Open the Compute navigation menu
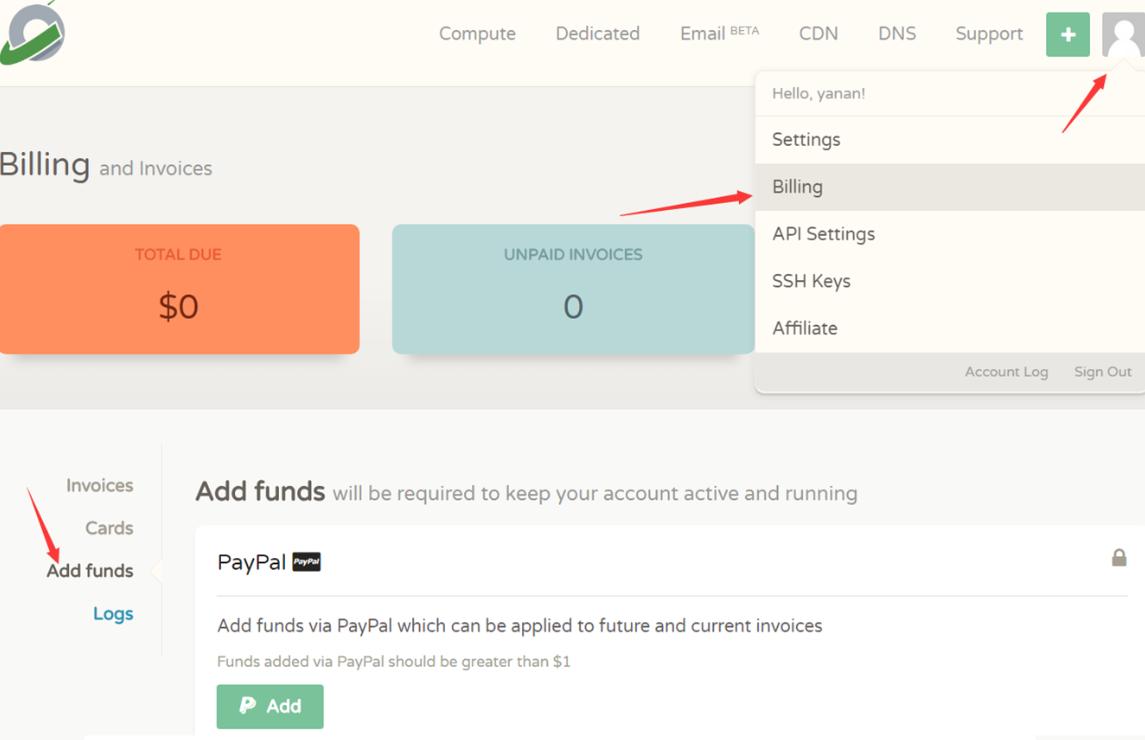This screenshot has height=740, width=1145. coord(477,34)
